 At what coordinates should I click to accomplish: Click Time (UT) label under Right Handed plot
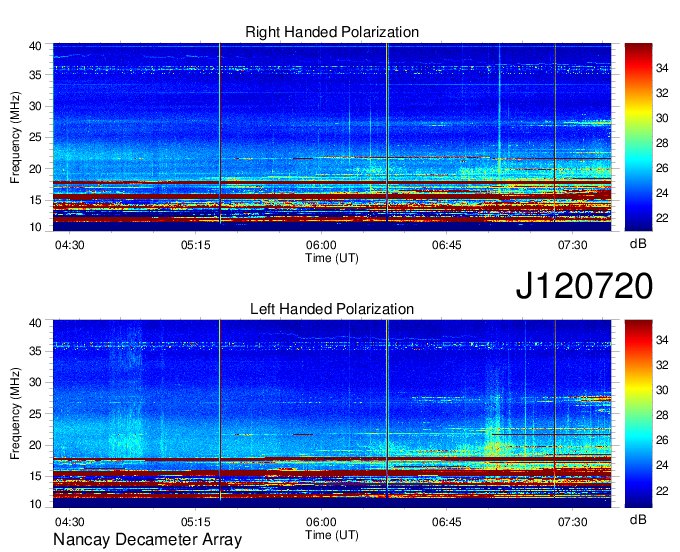(x=332, y=258)
